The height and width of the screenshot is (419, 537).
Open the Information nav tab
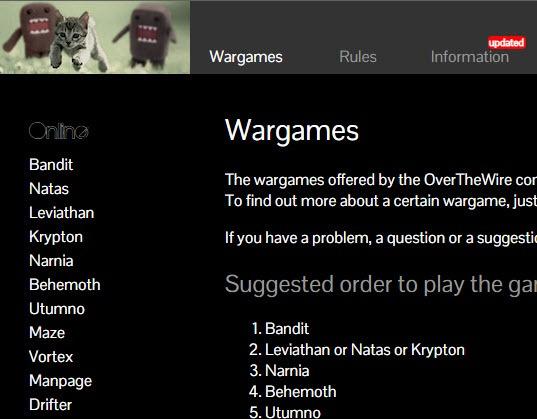click(470, 57)
